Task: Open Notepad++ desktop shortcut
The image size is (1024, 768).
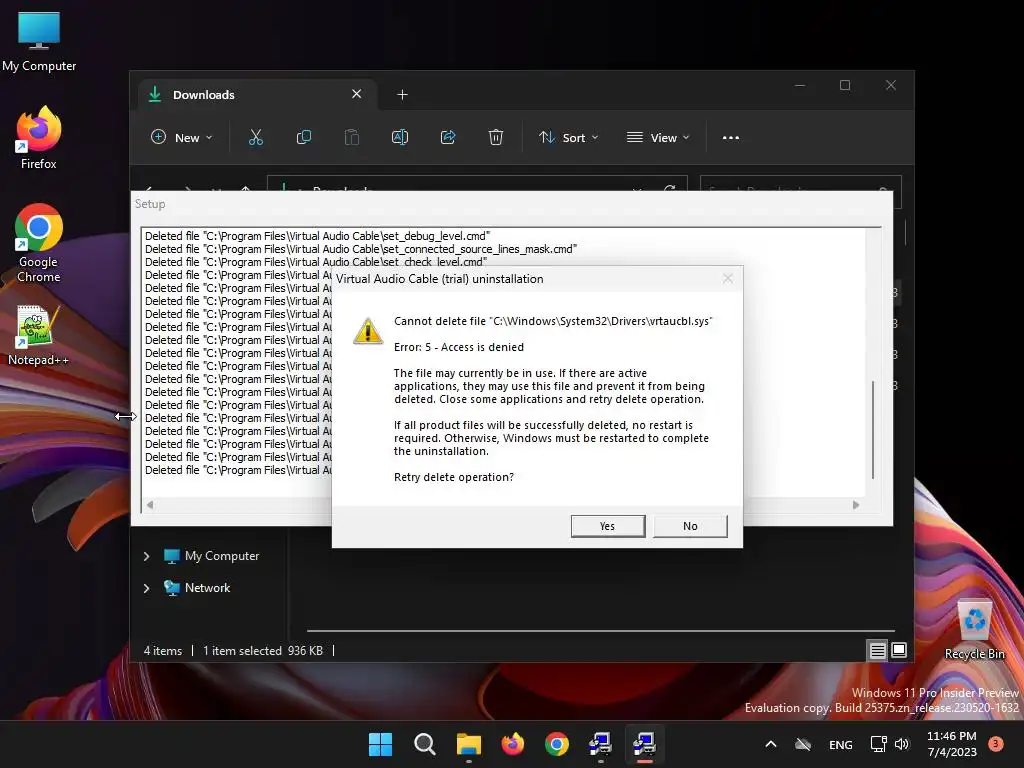Action: [x=38, y=335]
